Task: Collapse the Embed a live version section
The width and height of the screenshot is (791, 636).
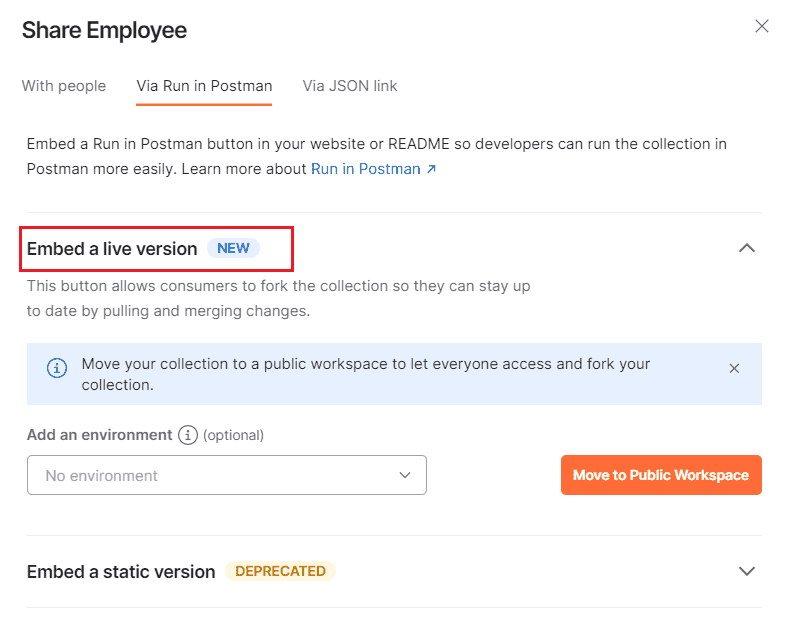Action: (x=747, y=248)
